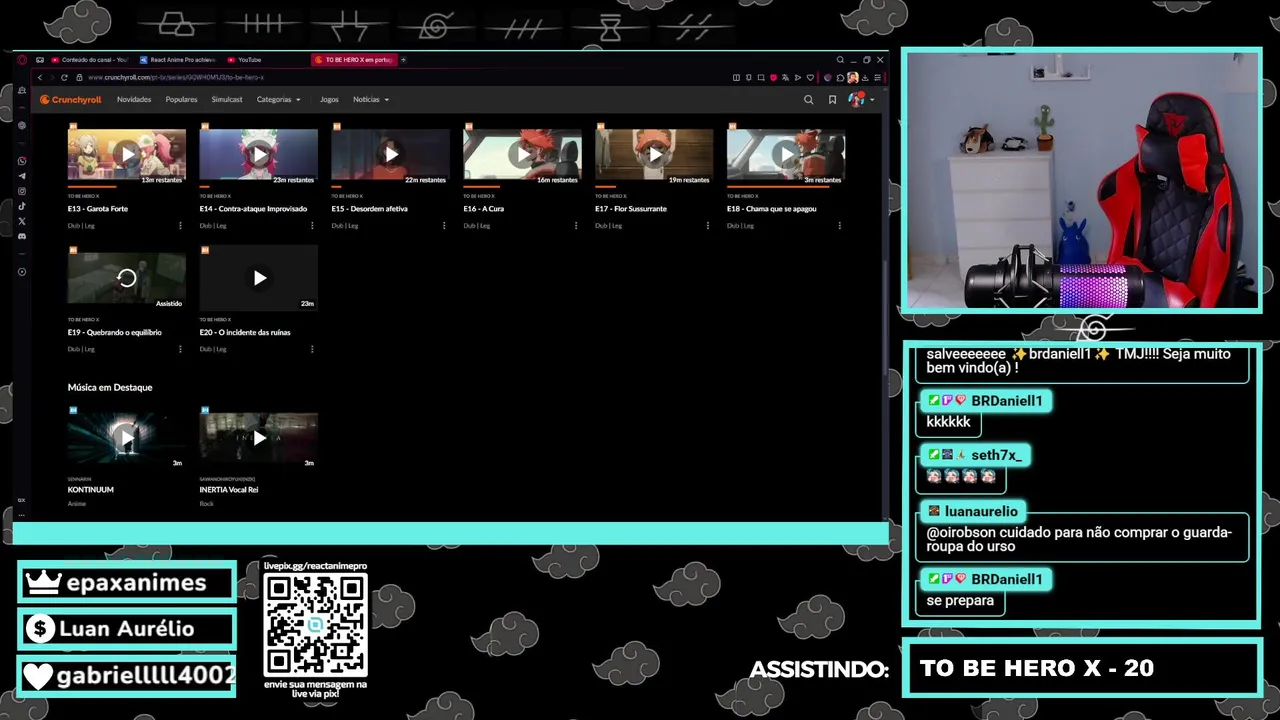Open the three-dot menu for E18

[840, 226]
